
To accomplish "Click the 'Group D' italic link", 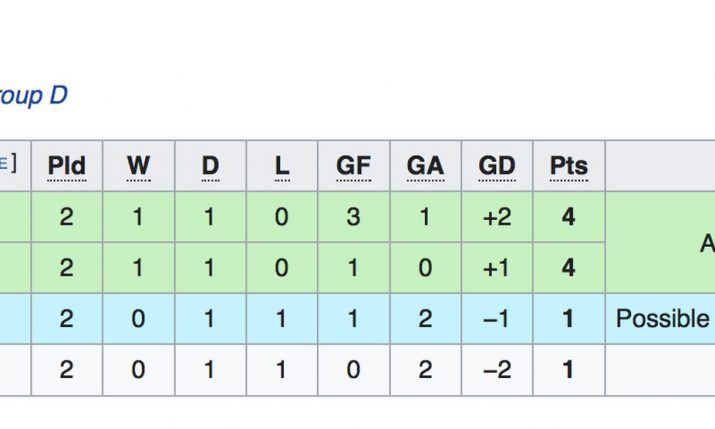I will coord(32,96).
